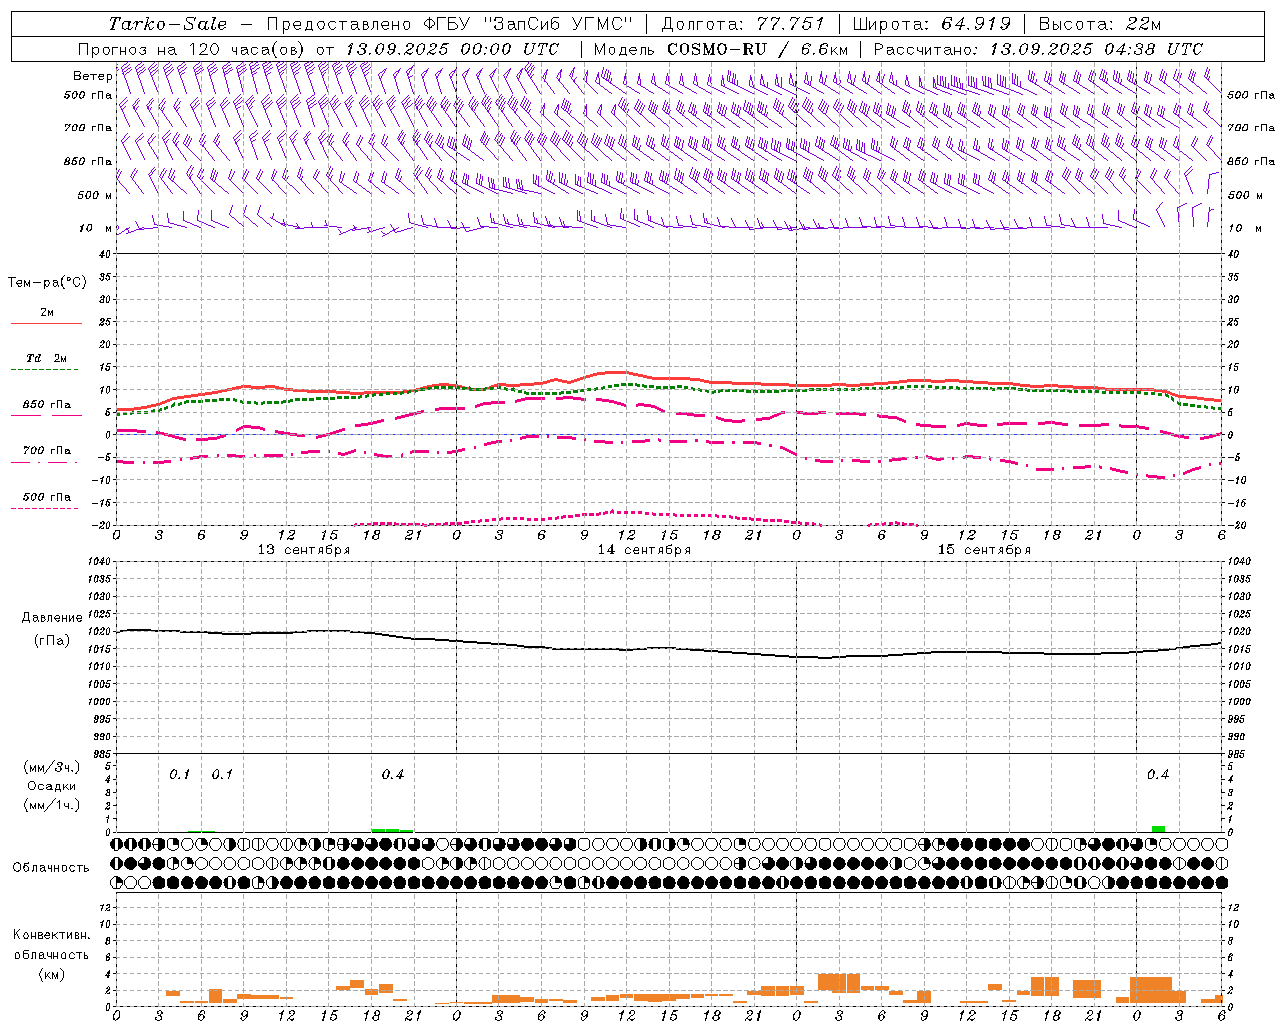Select the 'Долгота: 77.751' longitude value
Viewport: 1280px width, 1024px height.
click(743, 24)
